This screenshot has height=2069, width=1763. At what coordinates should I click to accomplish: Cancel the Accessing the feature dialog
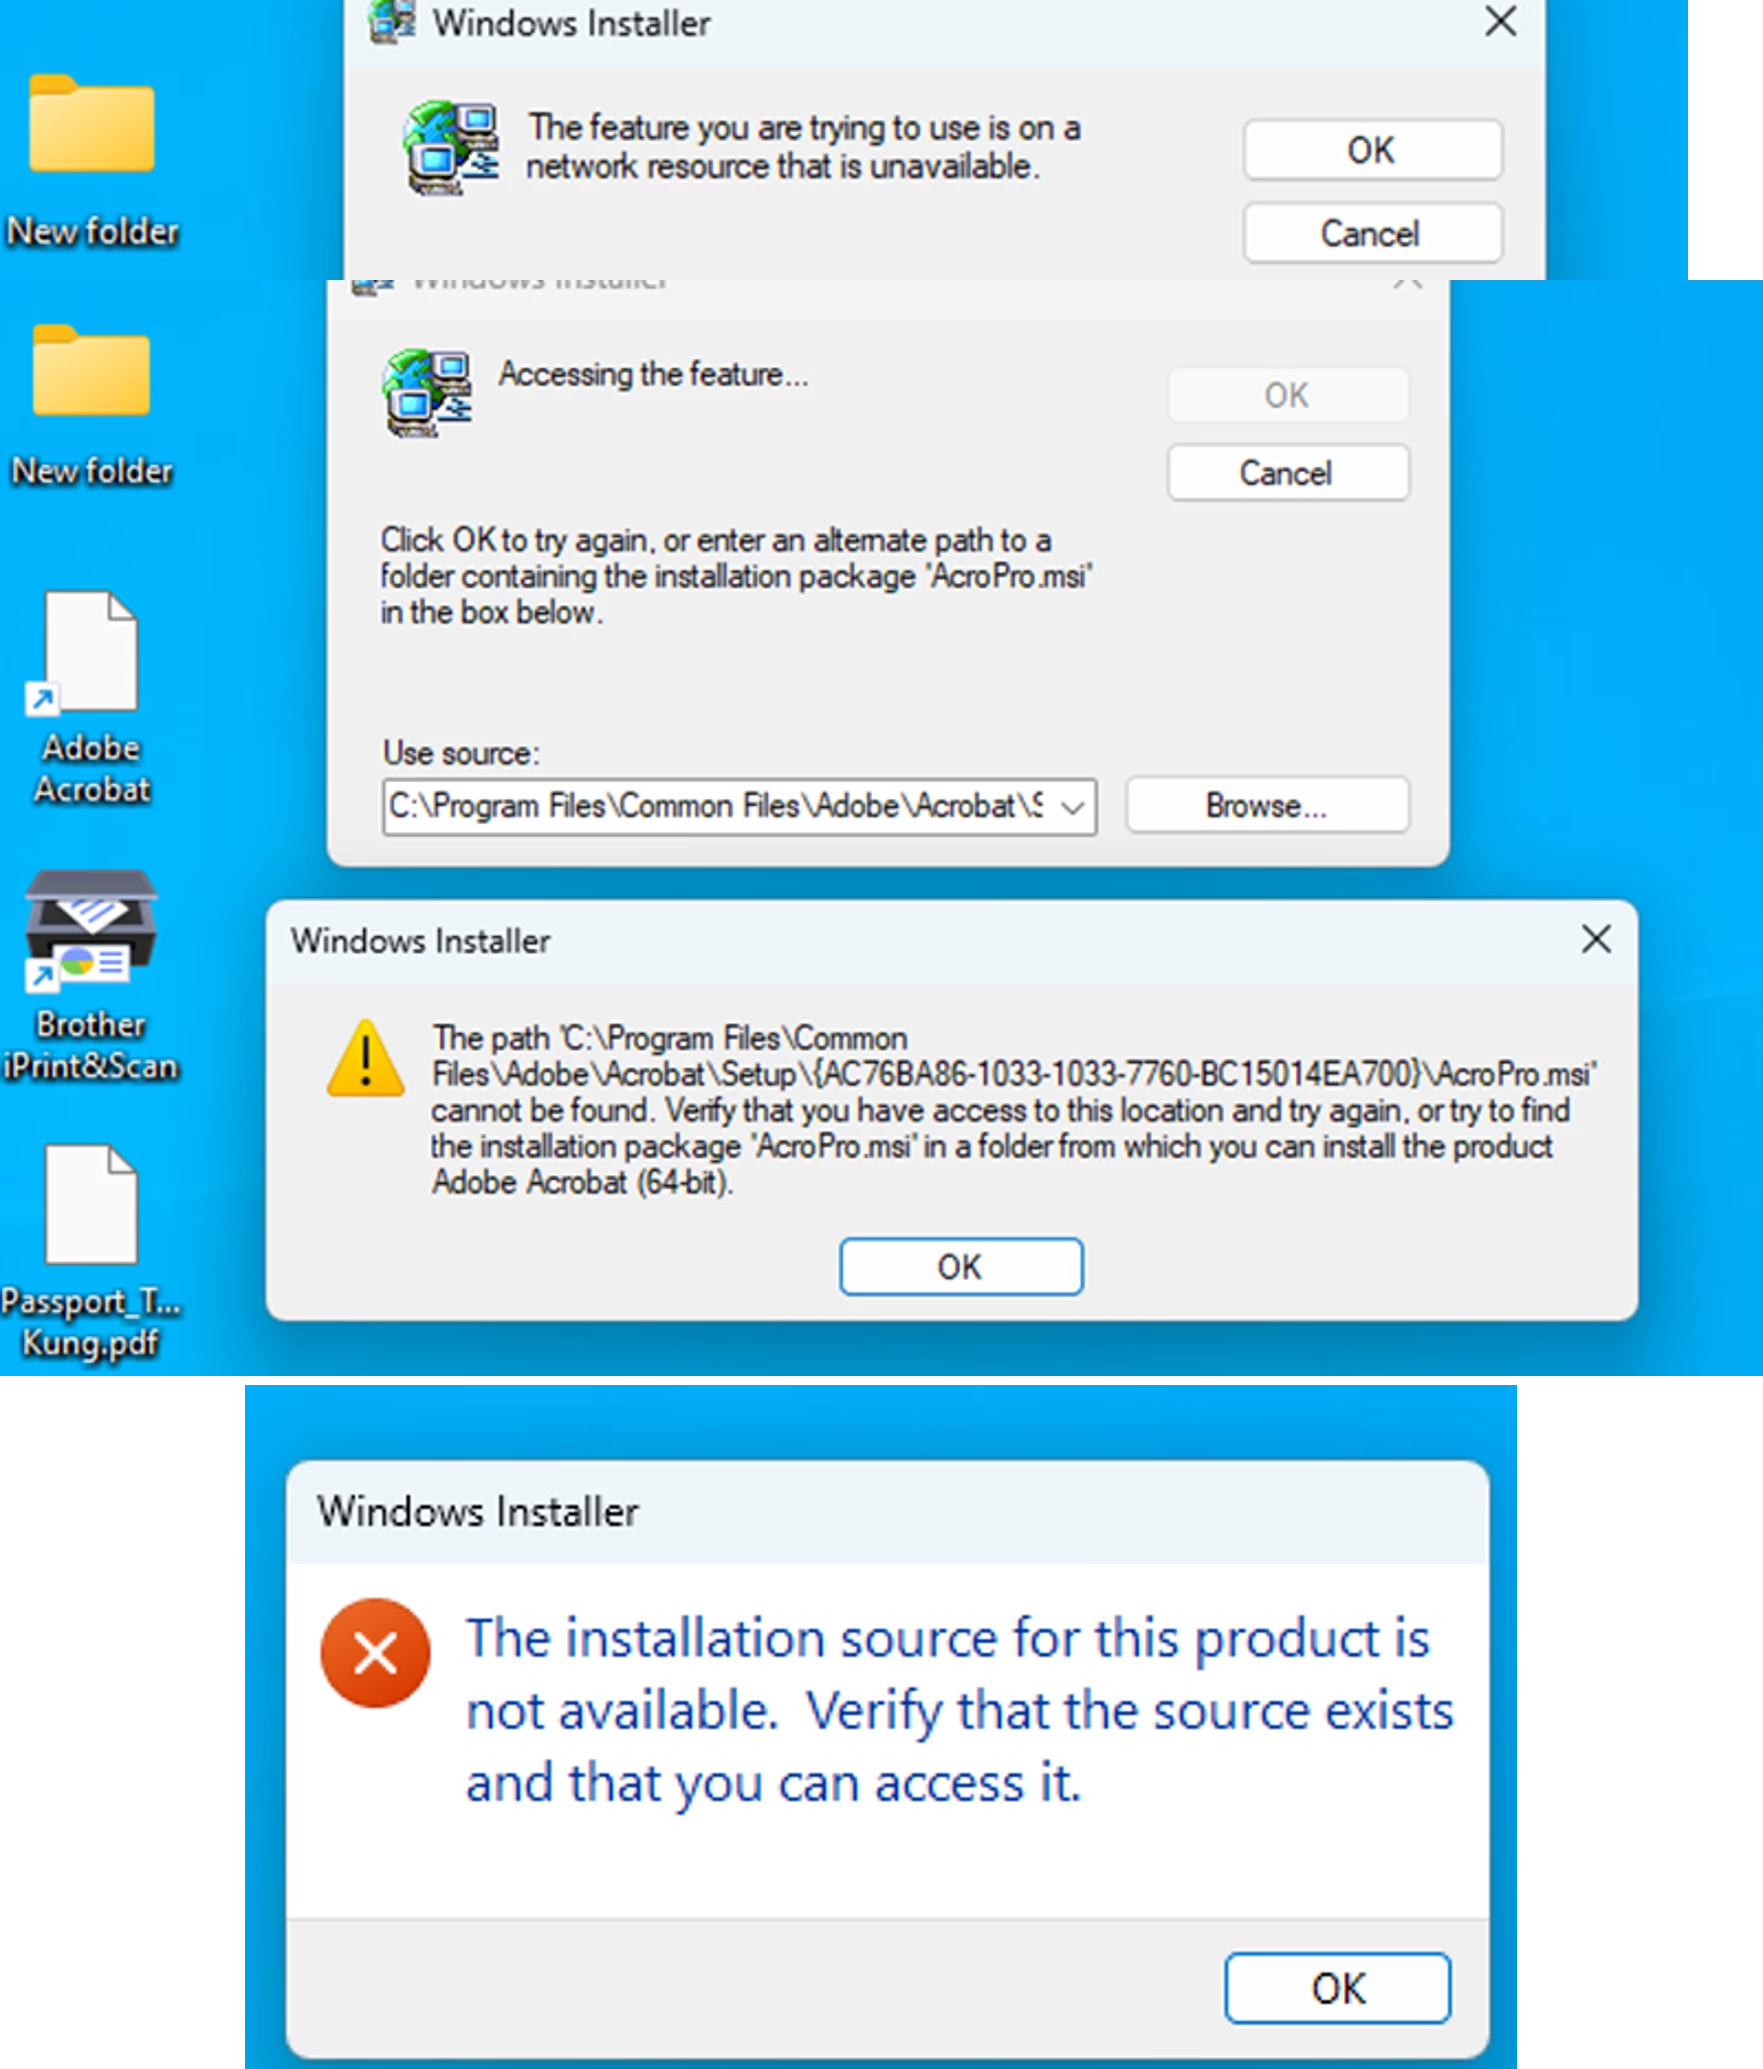tap(1288, 472)
